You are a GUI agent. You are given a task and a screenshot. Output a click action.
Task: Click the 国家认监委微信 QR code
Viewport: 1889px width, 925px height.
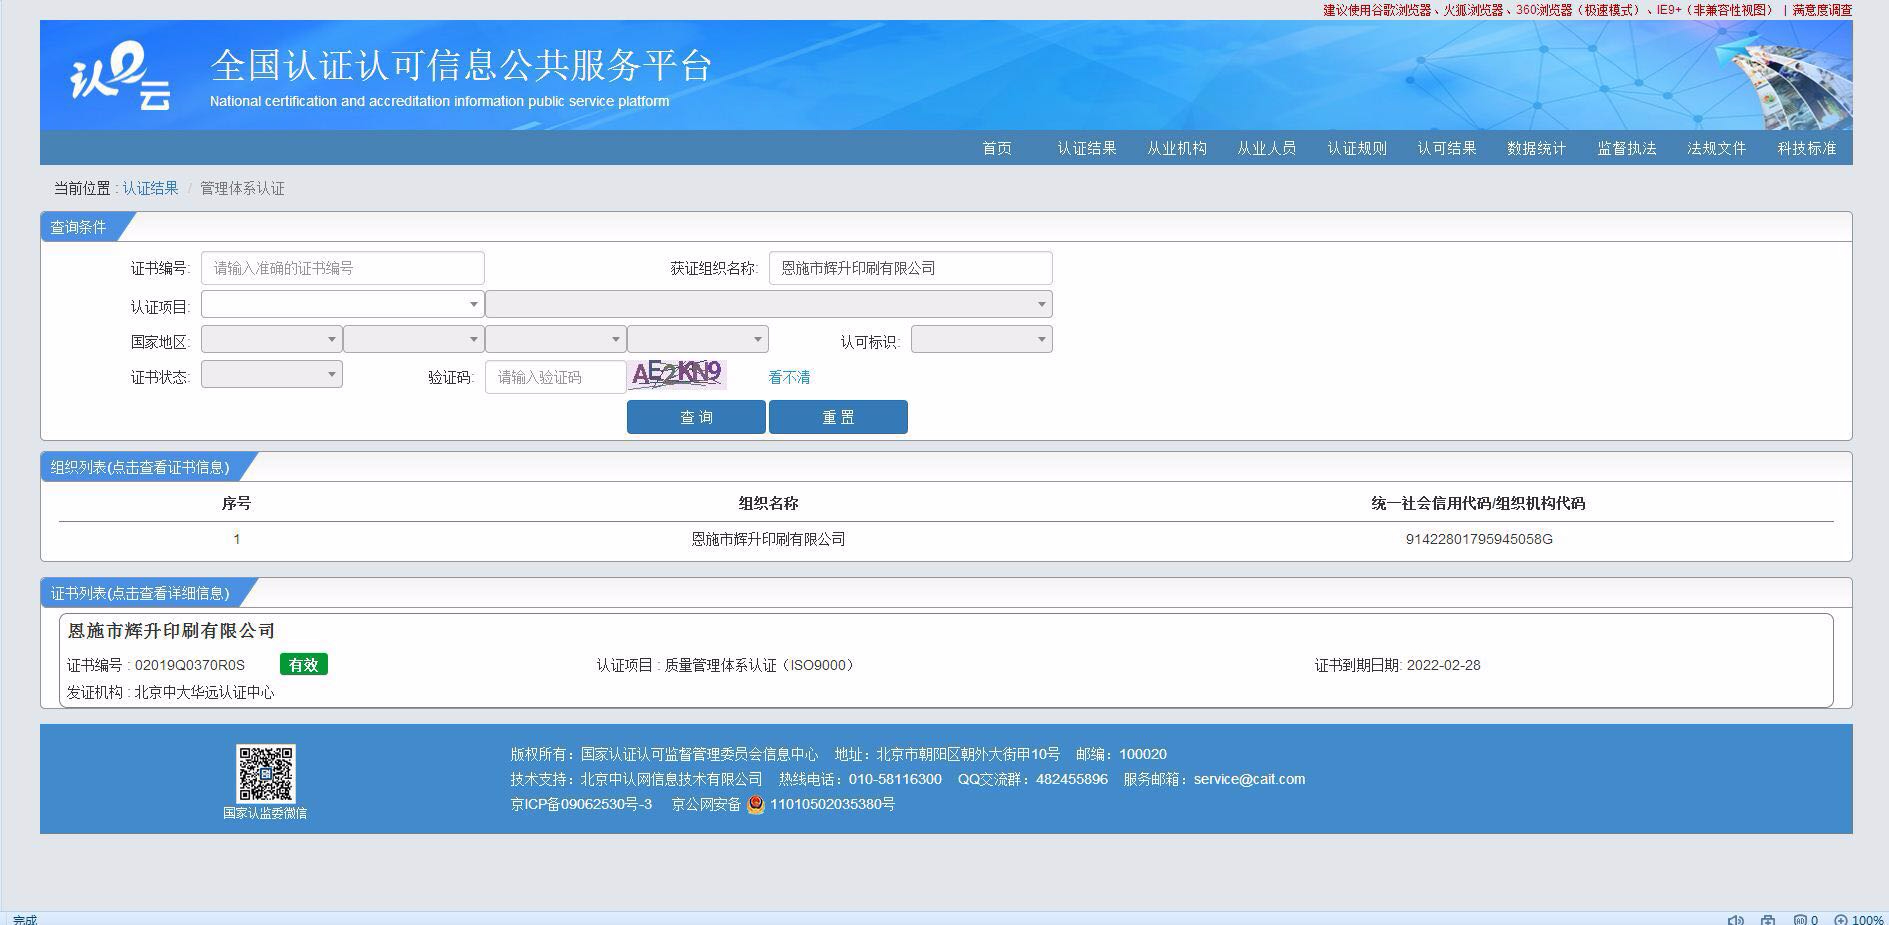[265, 773]
